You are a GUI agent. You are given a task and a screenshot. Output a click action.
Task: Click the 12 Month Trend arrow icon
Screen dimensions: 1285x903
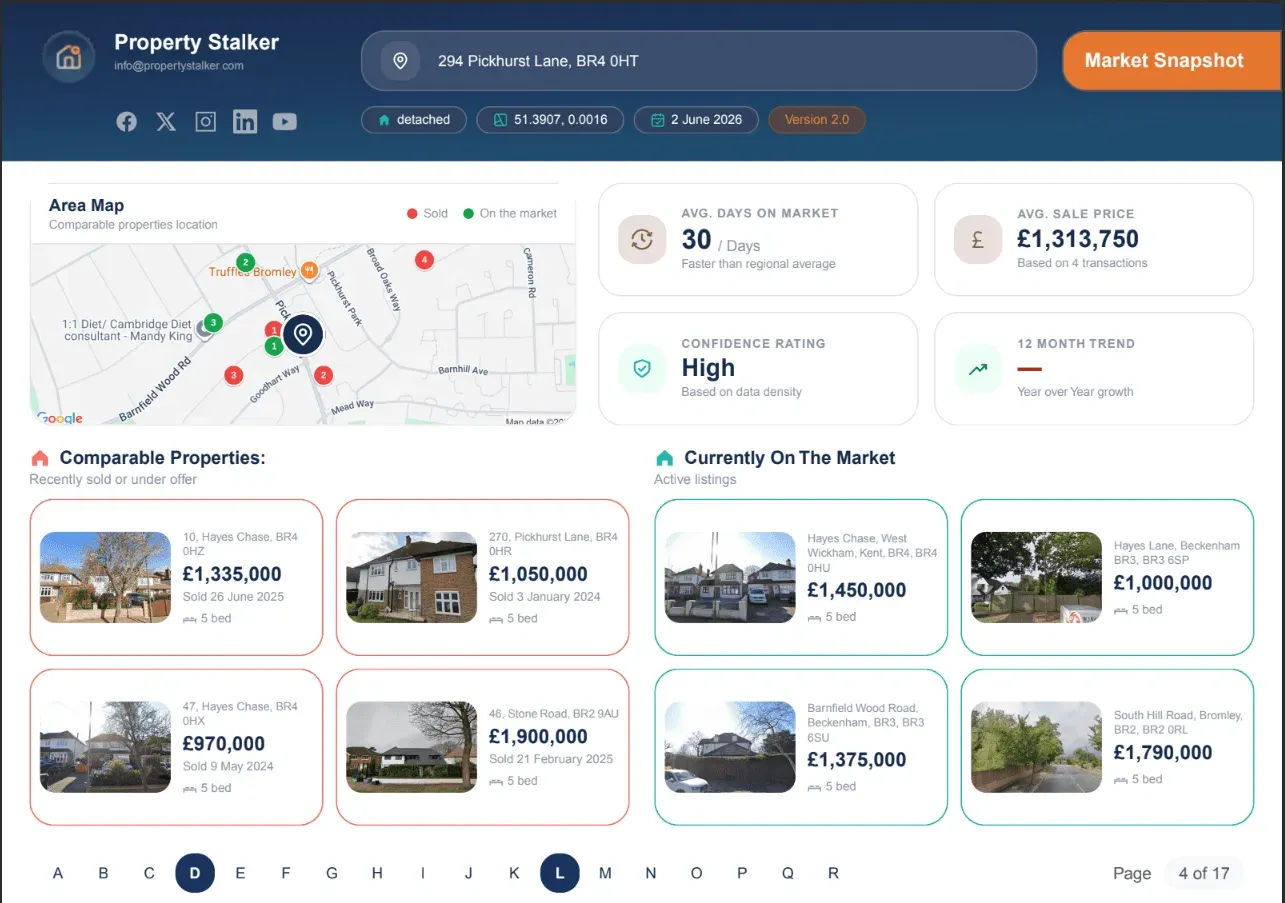(x=978, y=369)
